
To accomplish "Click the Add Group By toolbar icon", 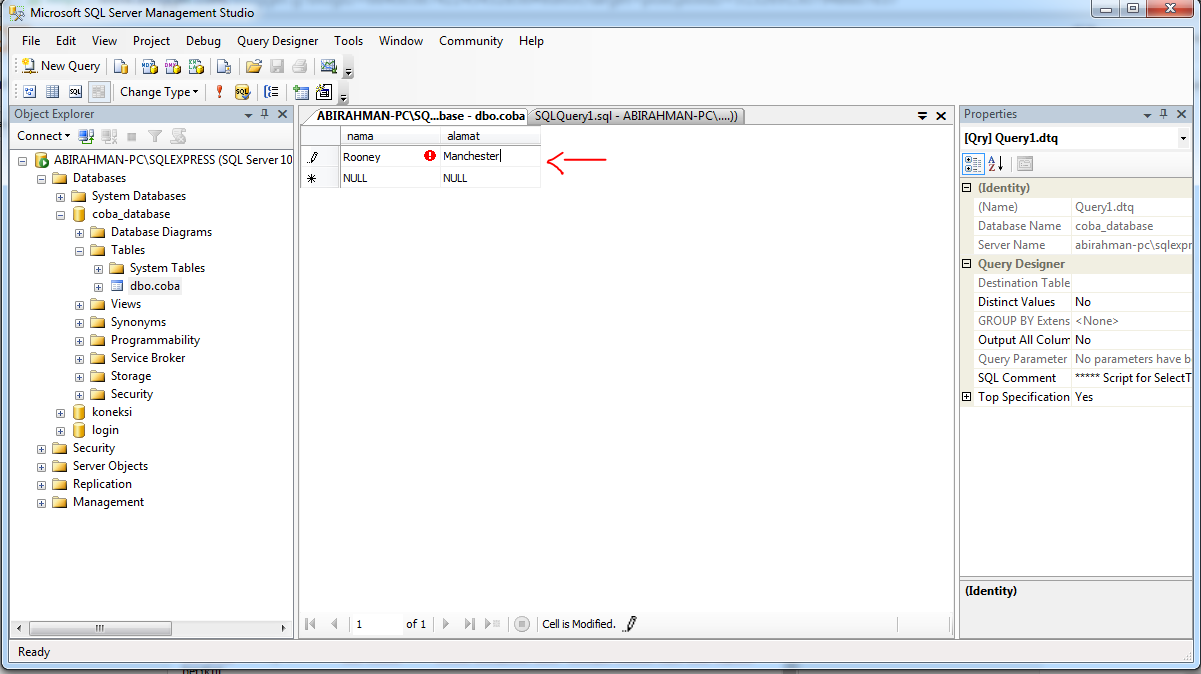I will [271, 91].
